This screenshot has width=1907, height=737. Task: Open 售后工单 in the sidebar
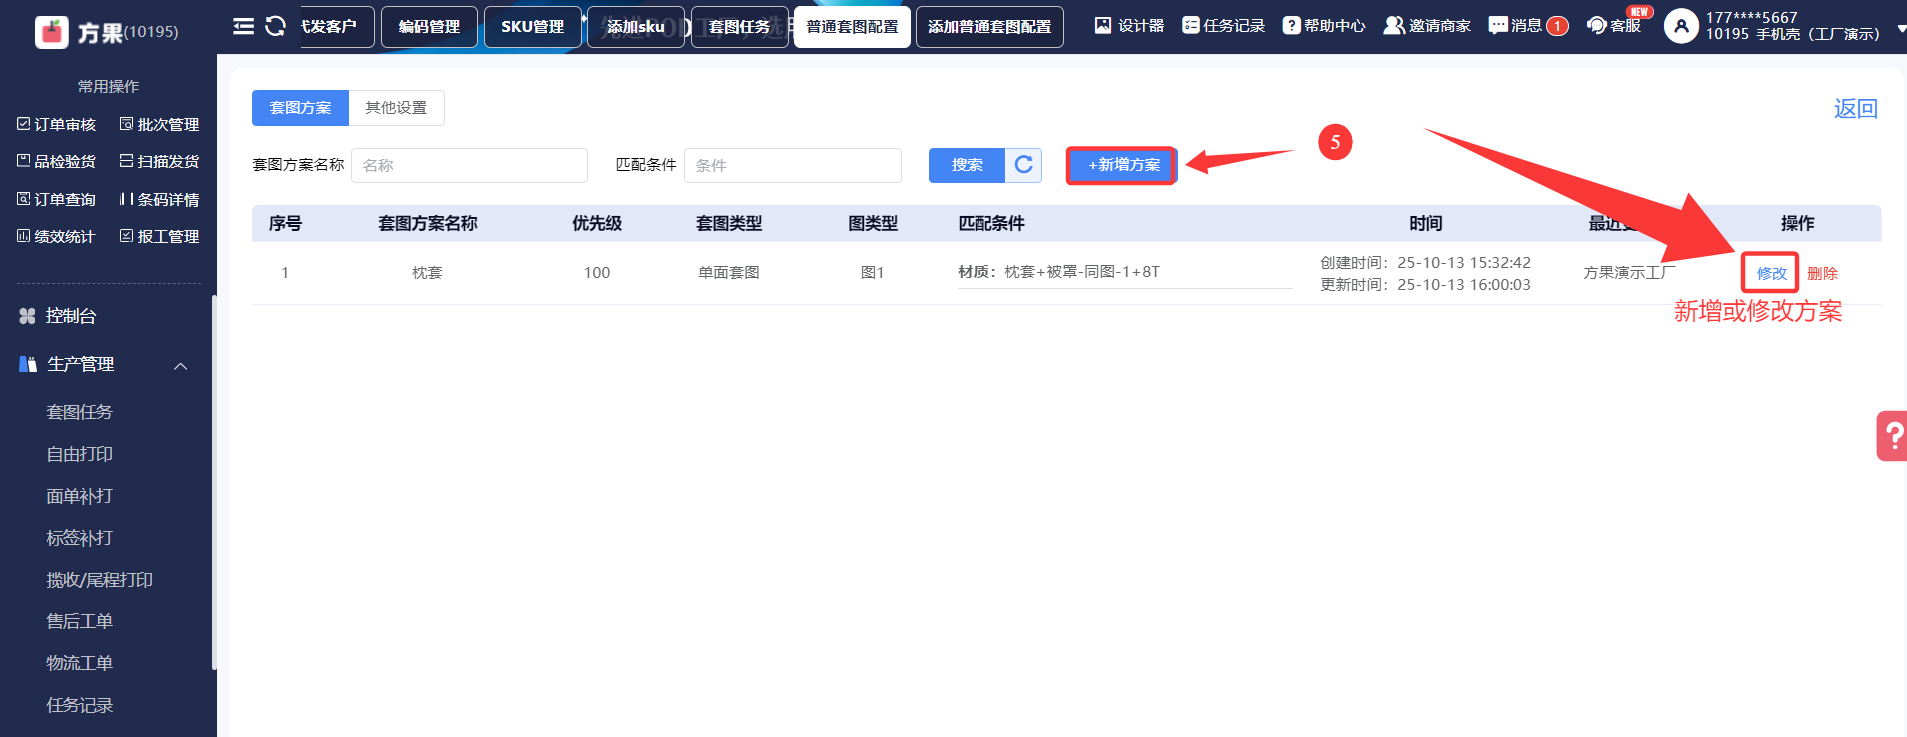tap(80, 621)
